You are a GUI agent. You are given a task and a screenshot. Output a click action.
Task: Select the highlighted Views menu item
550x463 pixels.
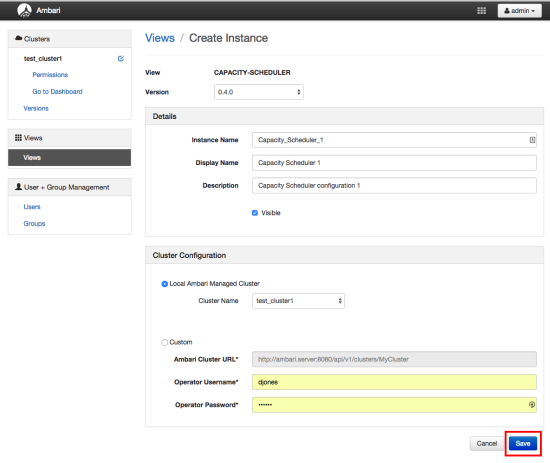[69, 157]
